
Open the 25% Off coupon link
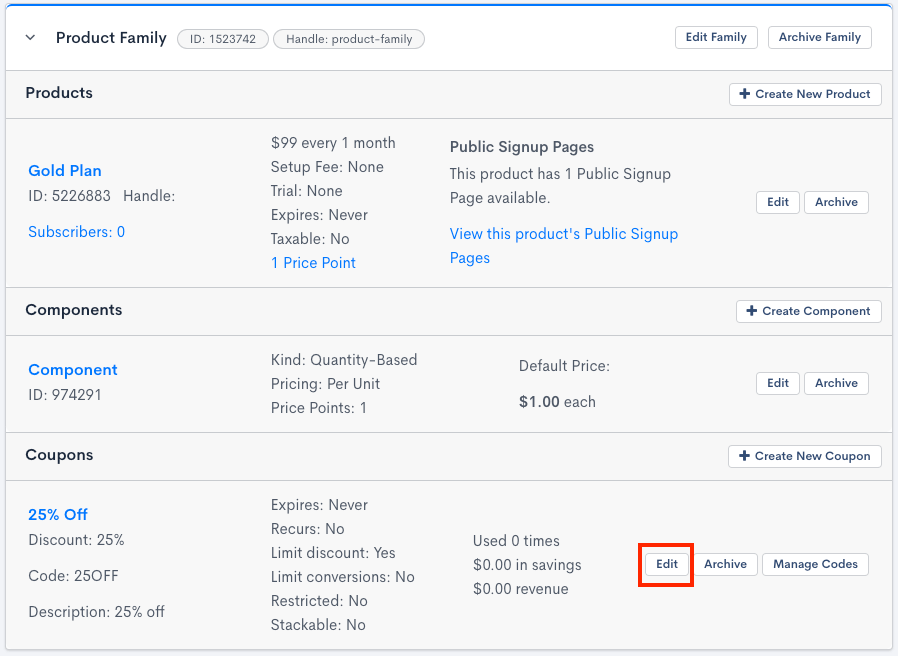[x=58, y=515]
